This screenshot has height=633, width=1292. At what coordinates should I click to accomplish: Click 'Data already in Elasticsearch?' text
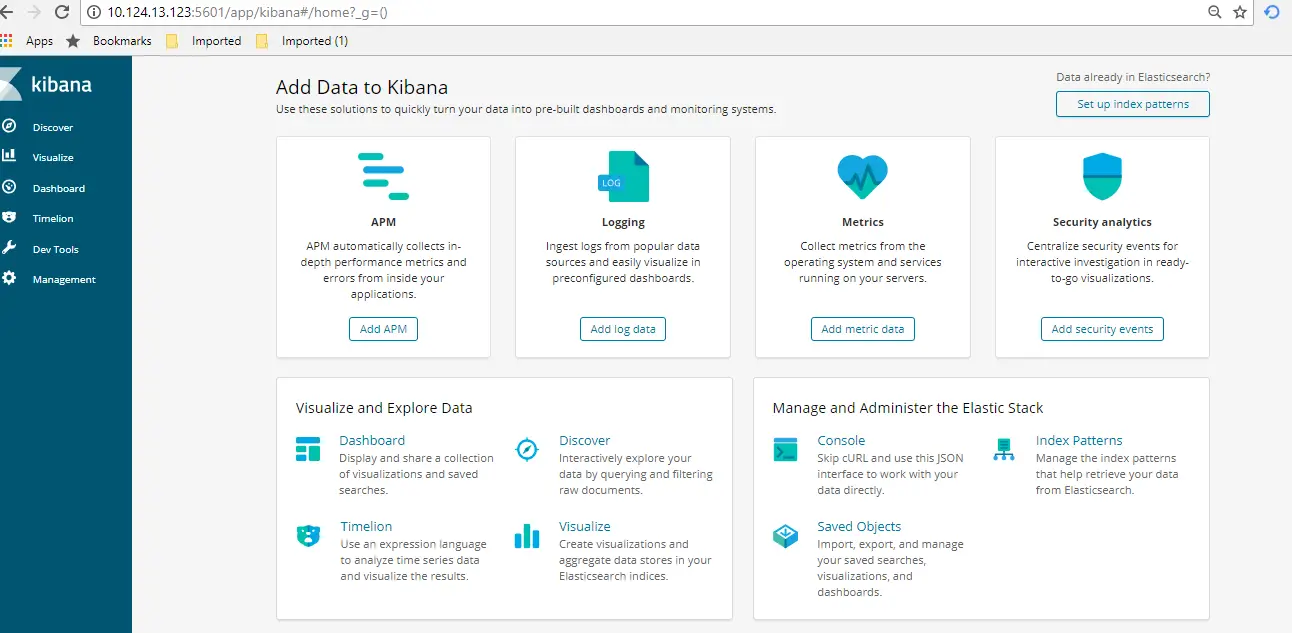[x=1133, y=77]
